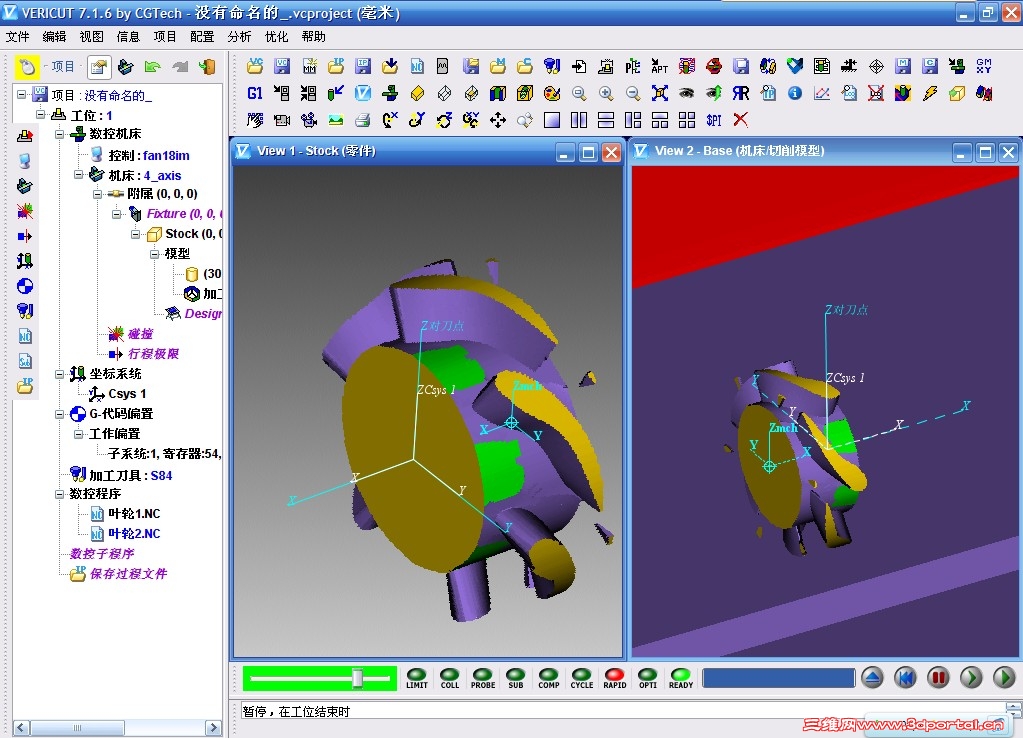Toggle the READY status light
The image size is (1023, 738).
tap(680, 677)
